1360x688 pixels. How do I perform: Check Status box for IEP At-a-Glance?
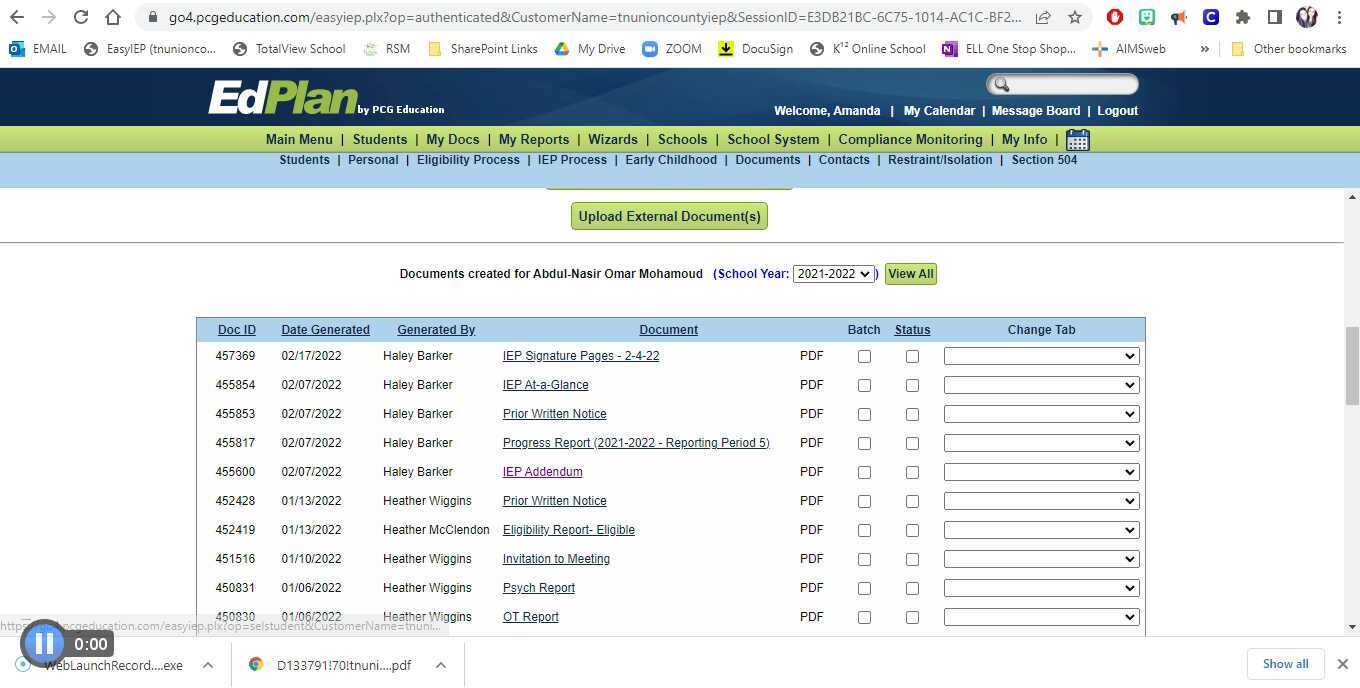point(912,386)
